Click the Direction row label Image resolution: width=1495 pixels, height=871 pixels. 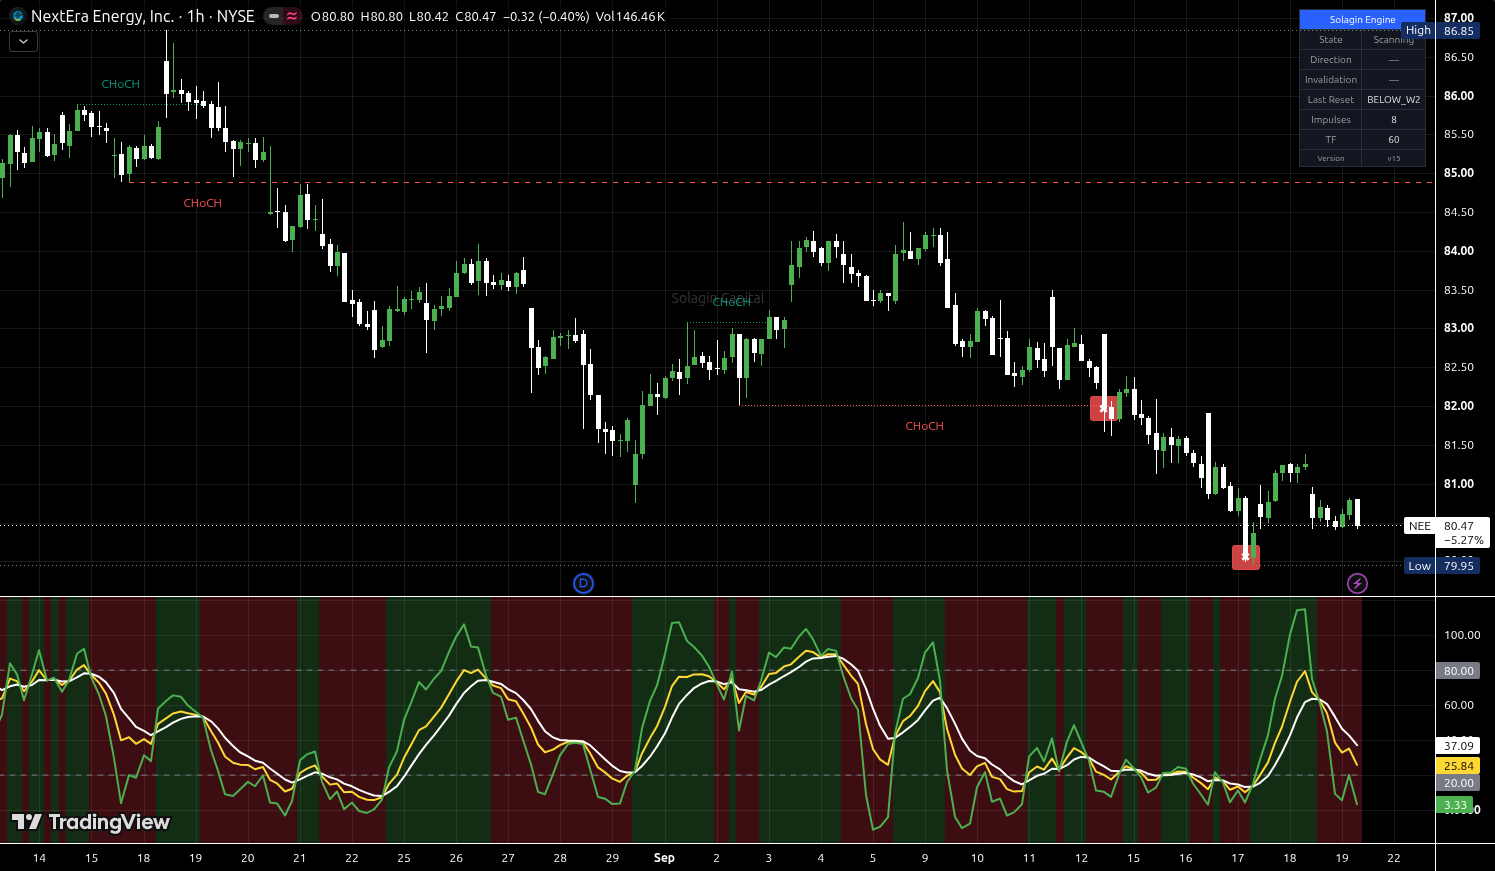1330,60
